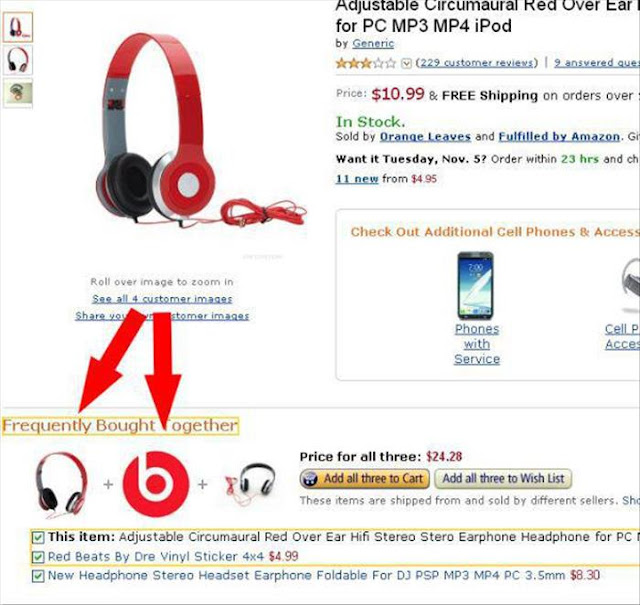Select the third product thumbnail
Screen dimensions: 640x605
(18, 93)
